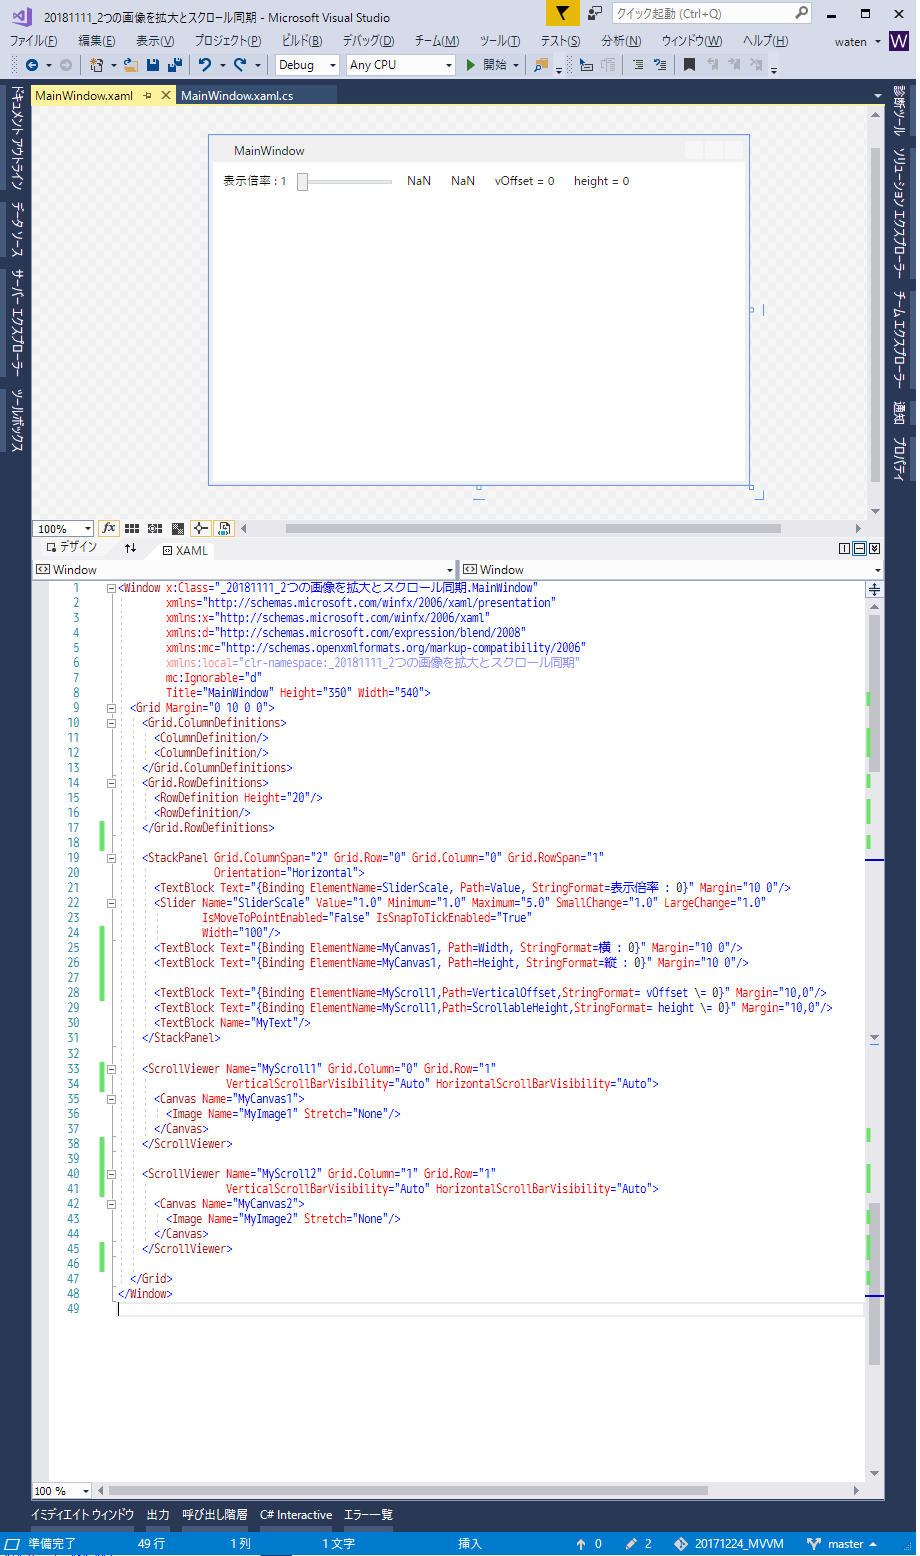Viewport: 920px width, 1556px height.
Task: Switch to the XAML view tab
Action: [185, 550]
